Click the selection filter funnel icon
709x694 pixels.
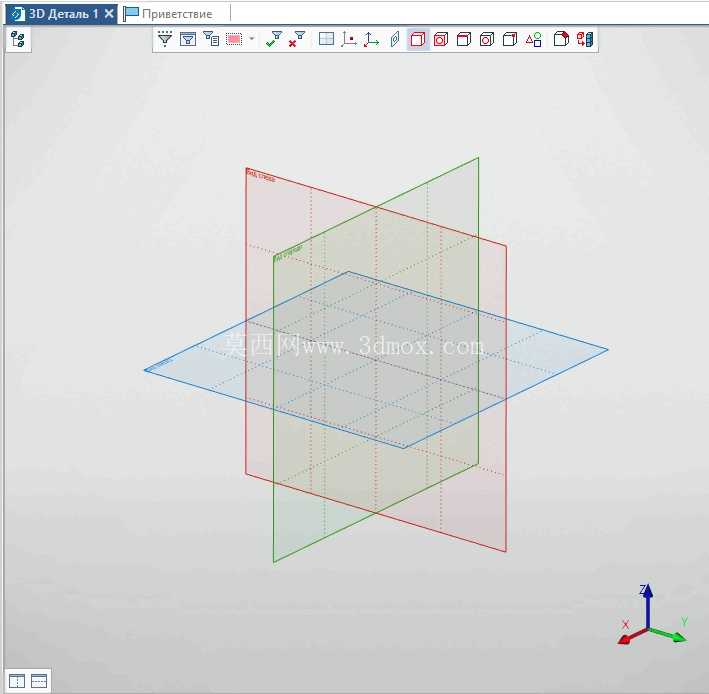(x=165, y=39)
